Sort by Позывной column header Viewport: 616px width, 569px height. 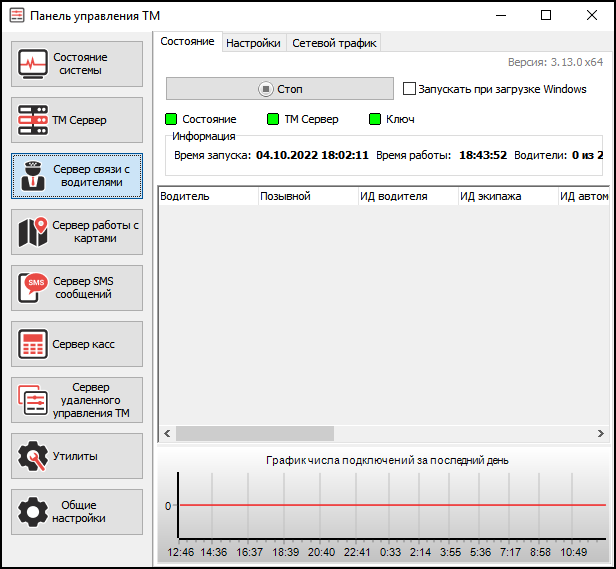(307, 196)
